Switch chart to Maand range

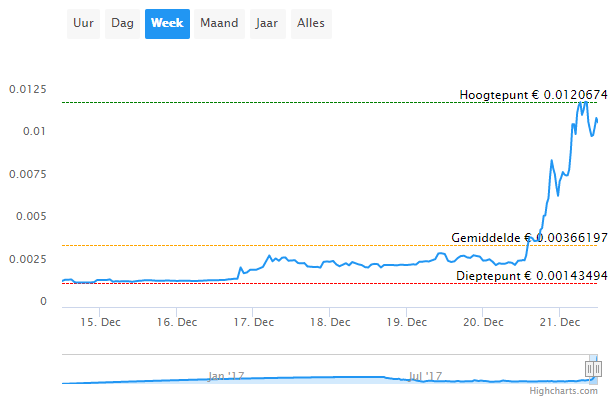coord(219,24)
